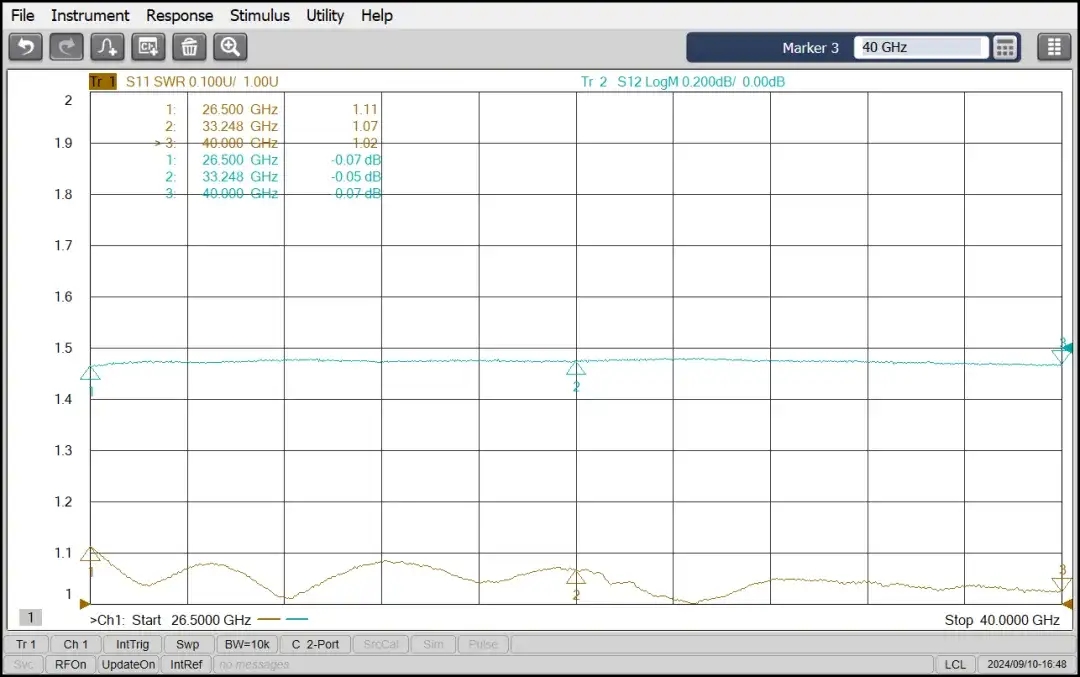Viewport: 1080px width, 677px height.
Task: Click S11 SWR trace title text
Action: (202, 81)
